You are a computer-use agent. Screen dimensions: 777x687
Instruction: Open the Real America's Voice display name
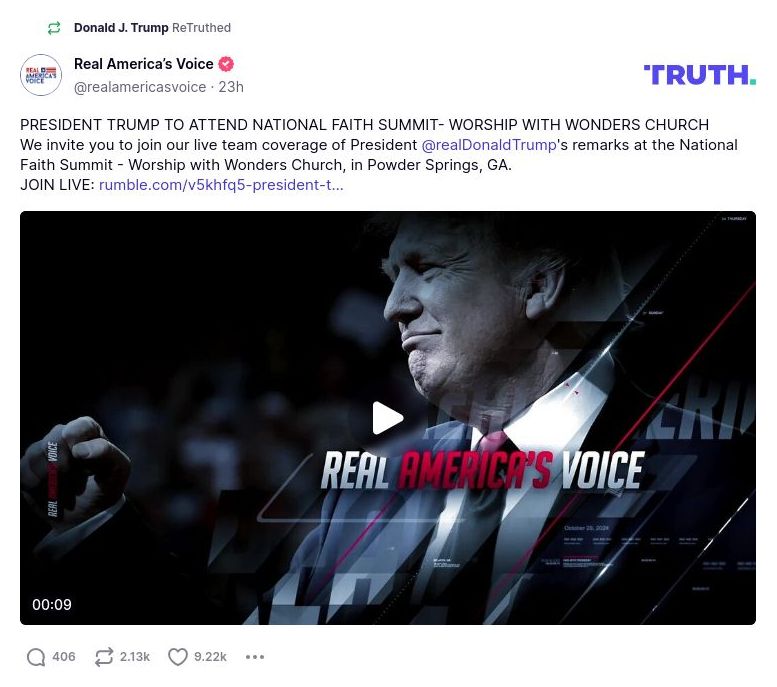click(x=143, y=64)
